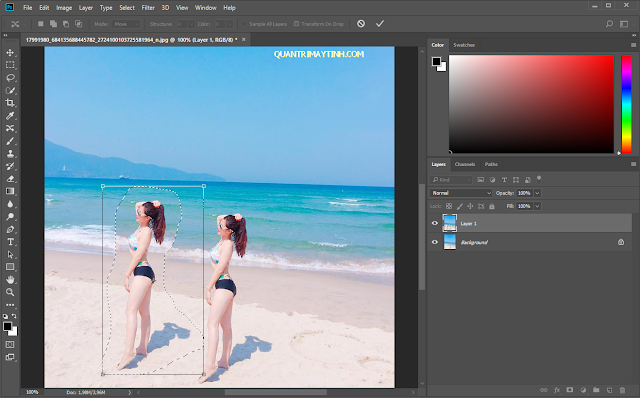
Task: Select the Content-Aware Move tool in toolbox
Action: (10, 128)
